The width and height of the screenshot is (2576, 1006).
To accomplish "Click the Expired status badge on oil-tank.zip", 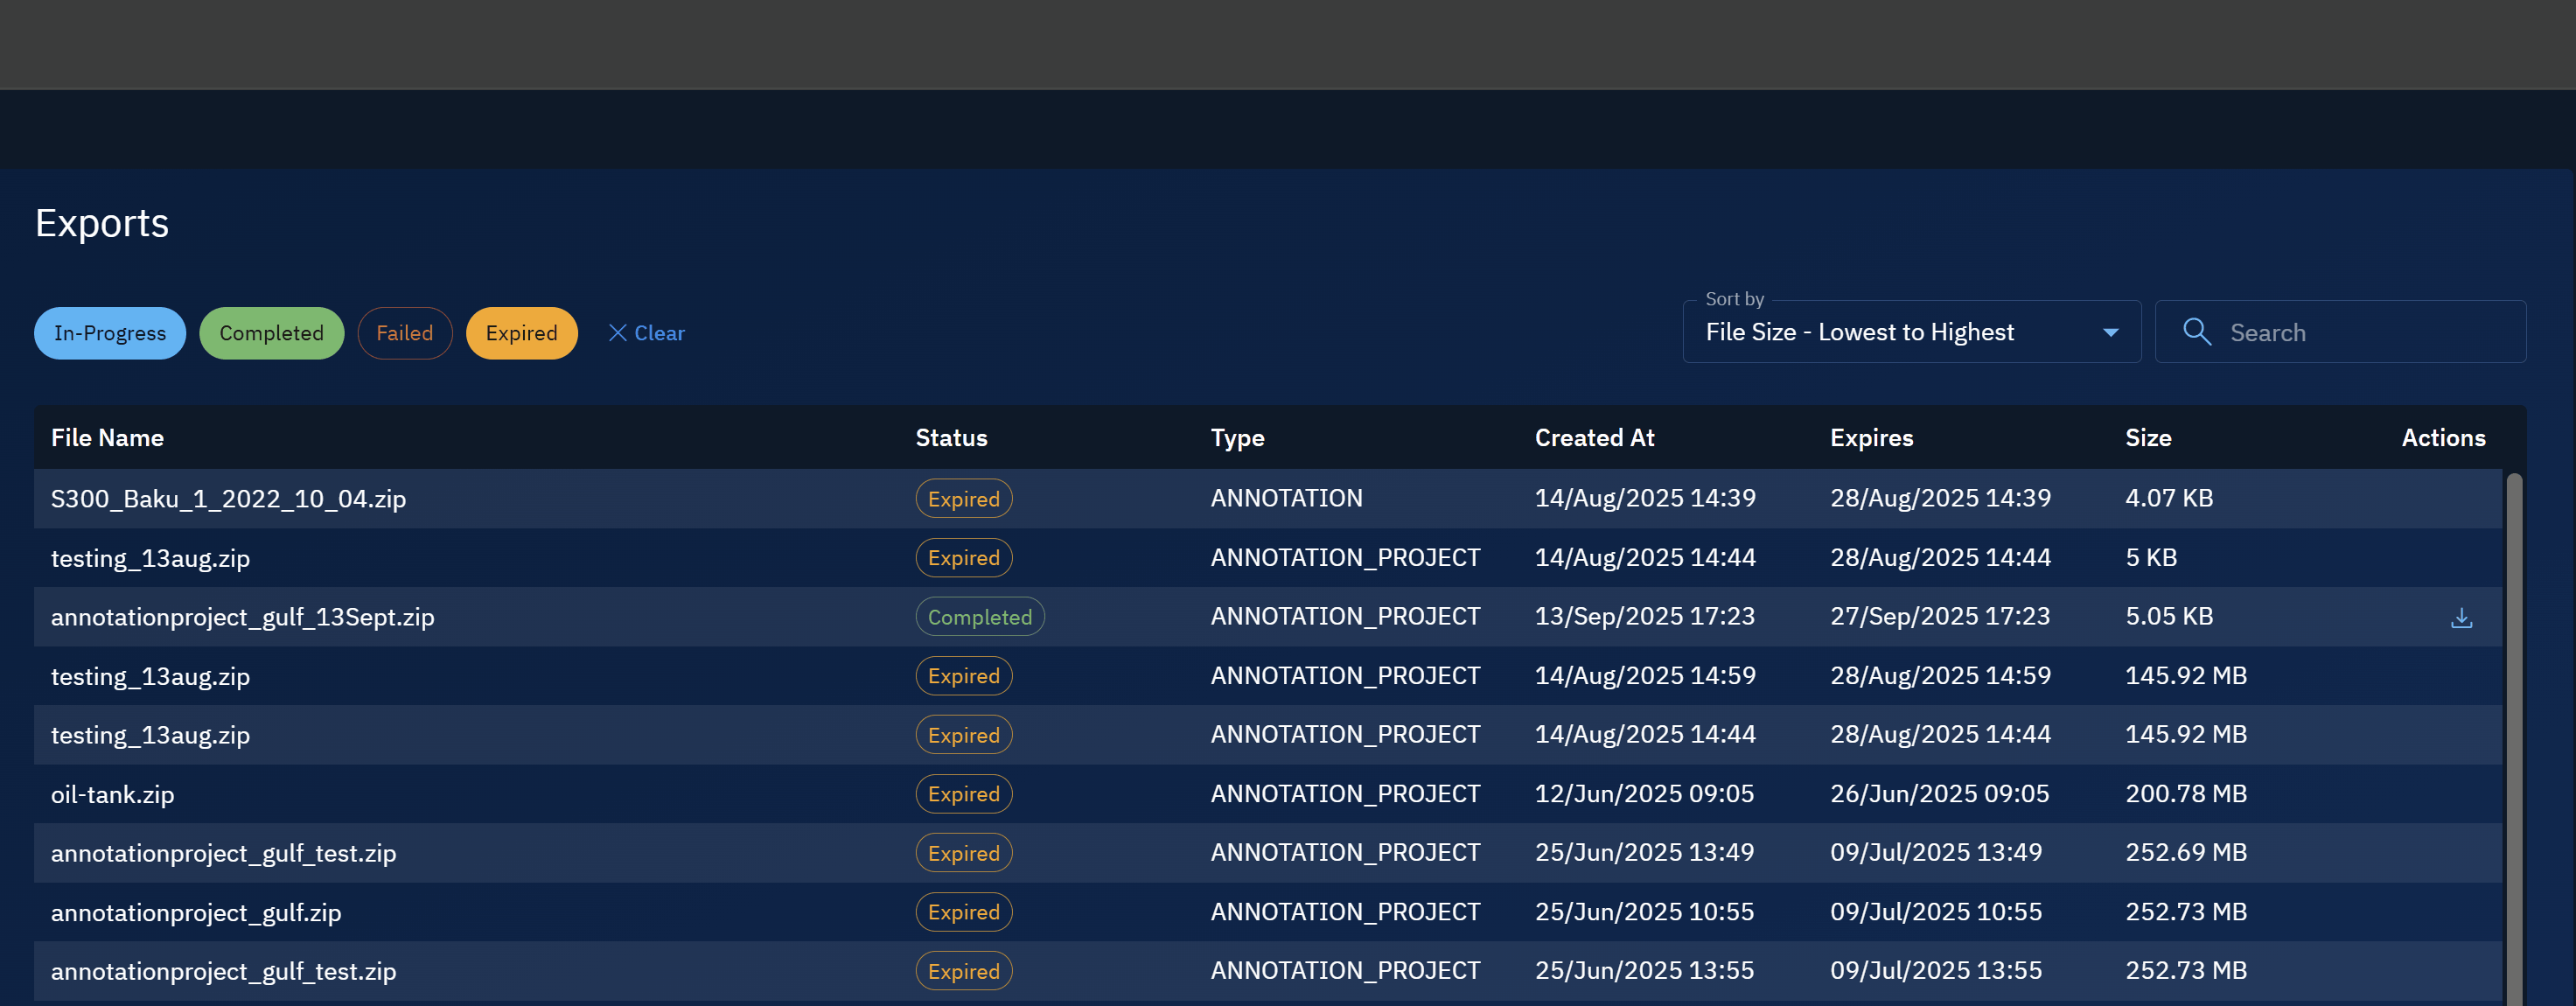I will (x=963, y=793).
